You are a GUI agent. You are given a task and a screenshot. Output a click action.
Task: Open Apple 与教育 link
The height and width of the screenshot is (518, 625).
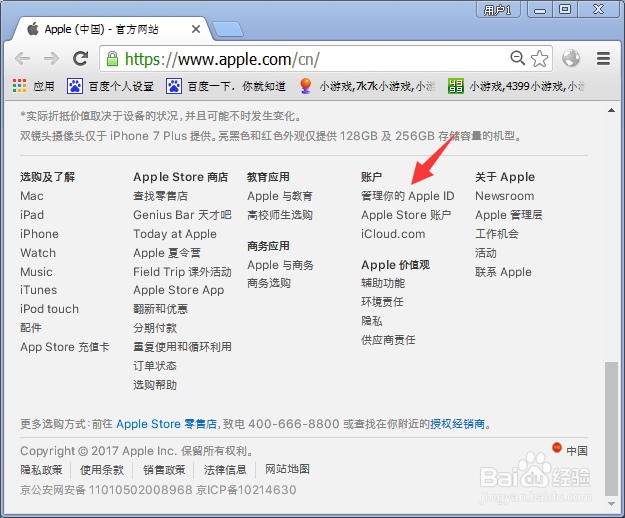point(280,196)
